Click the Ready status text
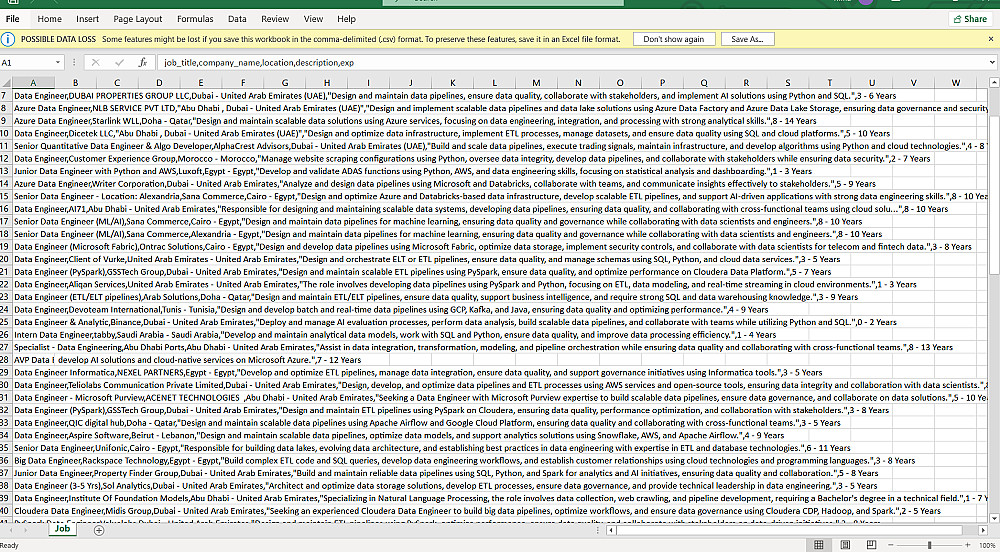1000x552 pixels. pos(10,546)
